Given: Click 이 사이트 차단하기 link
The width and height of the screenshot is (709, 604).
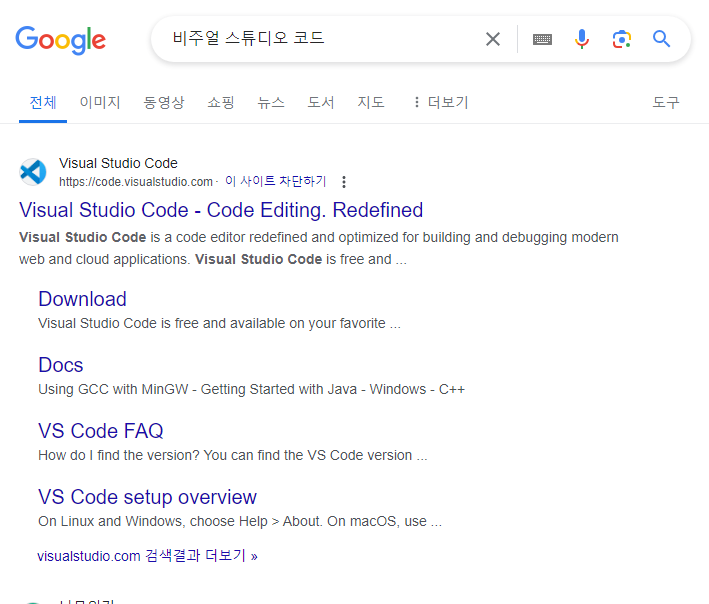Looking at the screenshot, I should pyautogui.click(x=275, y=181).
